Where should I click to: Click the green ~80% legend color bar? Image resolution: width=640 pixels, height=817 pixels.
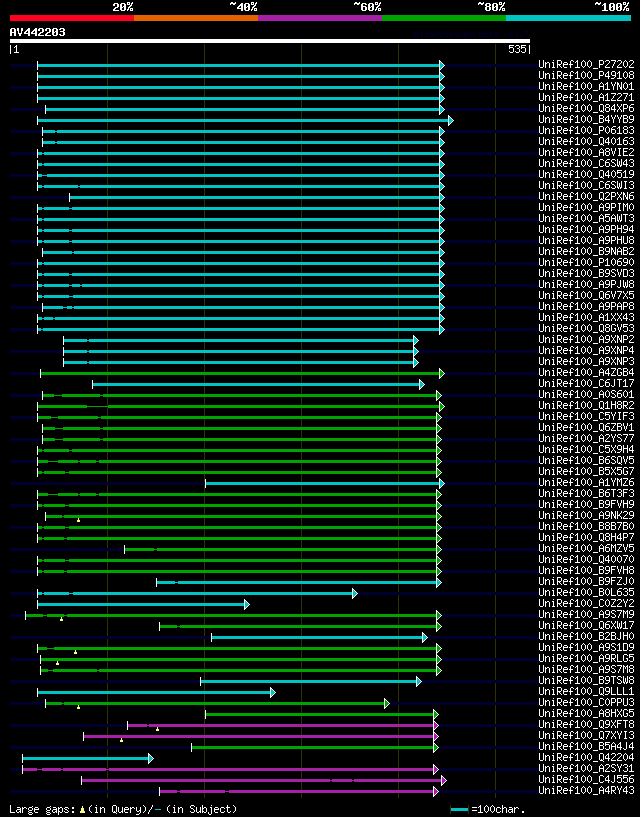pos(444,18)
